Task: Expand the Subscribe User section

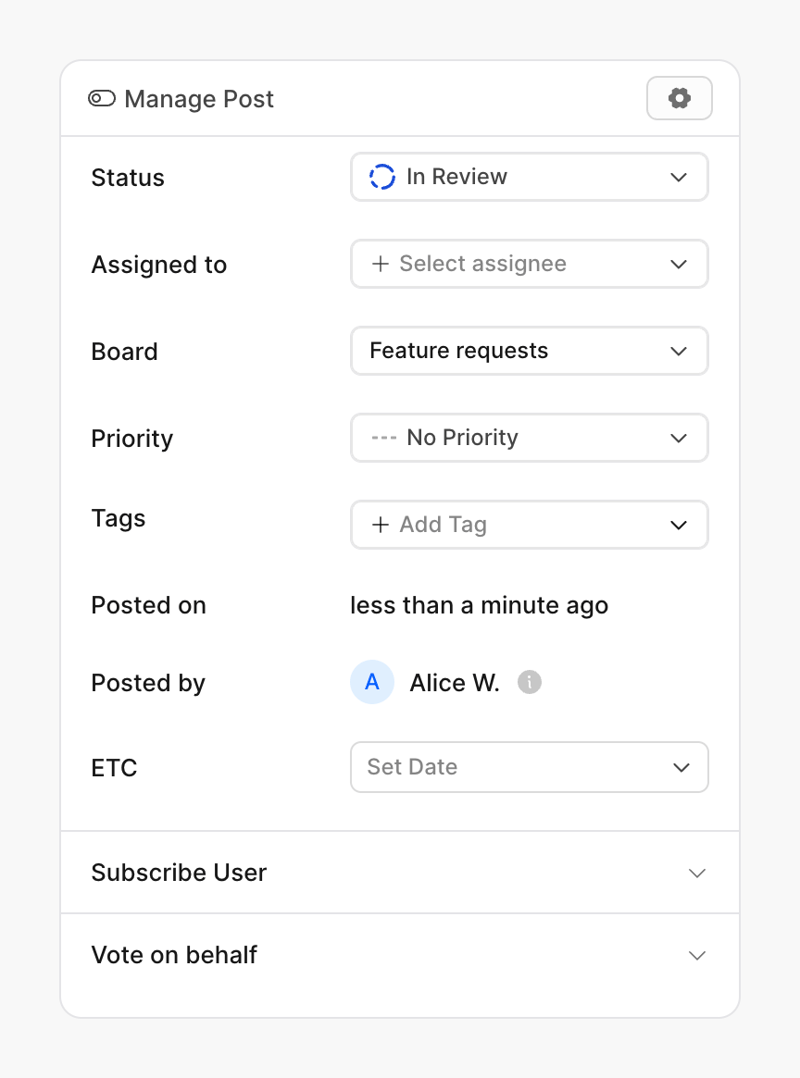Action: (x=400, y=872)
